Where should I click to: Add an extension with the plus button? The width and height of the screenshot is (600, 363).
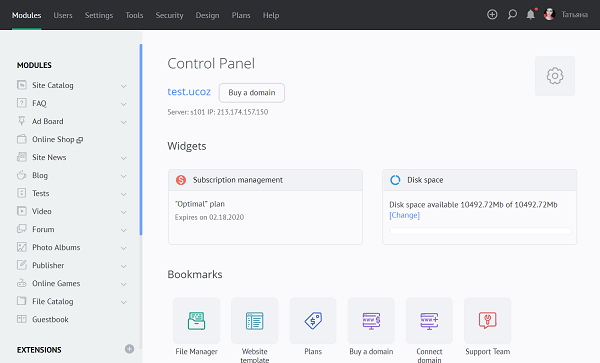[x=129, y=349]
